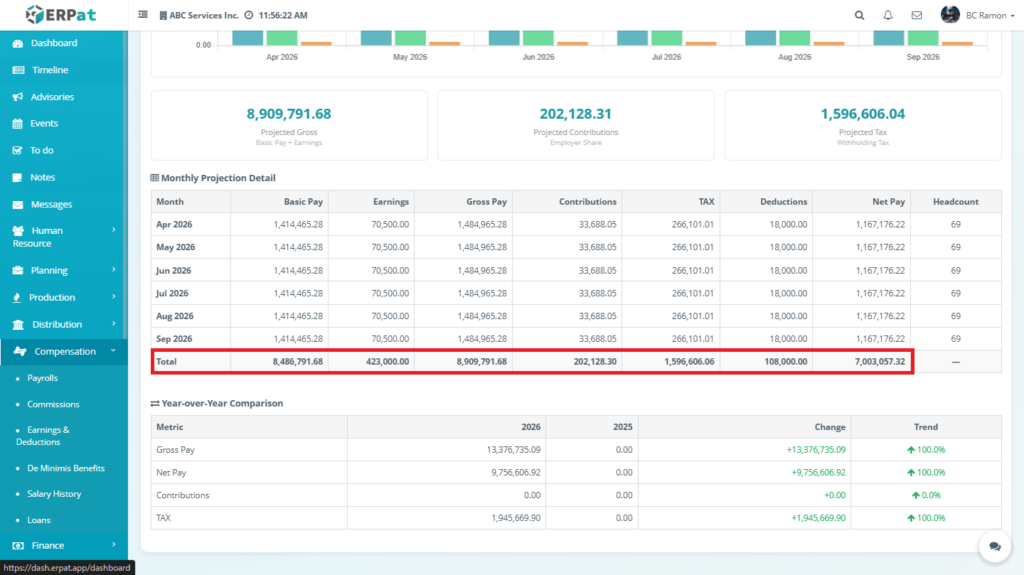Open the notifications bell icon
Image resolution: width=1024 pixels, height=575 pixels.
pos(888,15)
